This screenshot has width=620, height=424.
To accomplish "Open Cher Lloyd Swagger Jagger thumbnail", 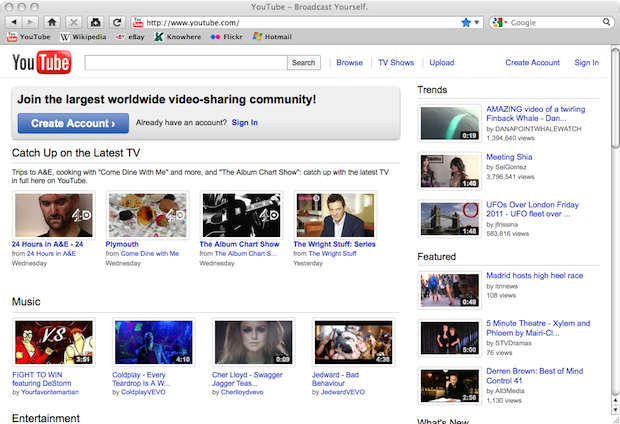I will pyautogui.click(x=253, y=342).
